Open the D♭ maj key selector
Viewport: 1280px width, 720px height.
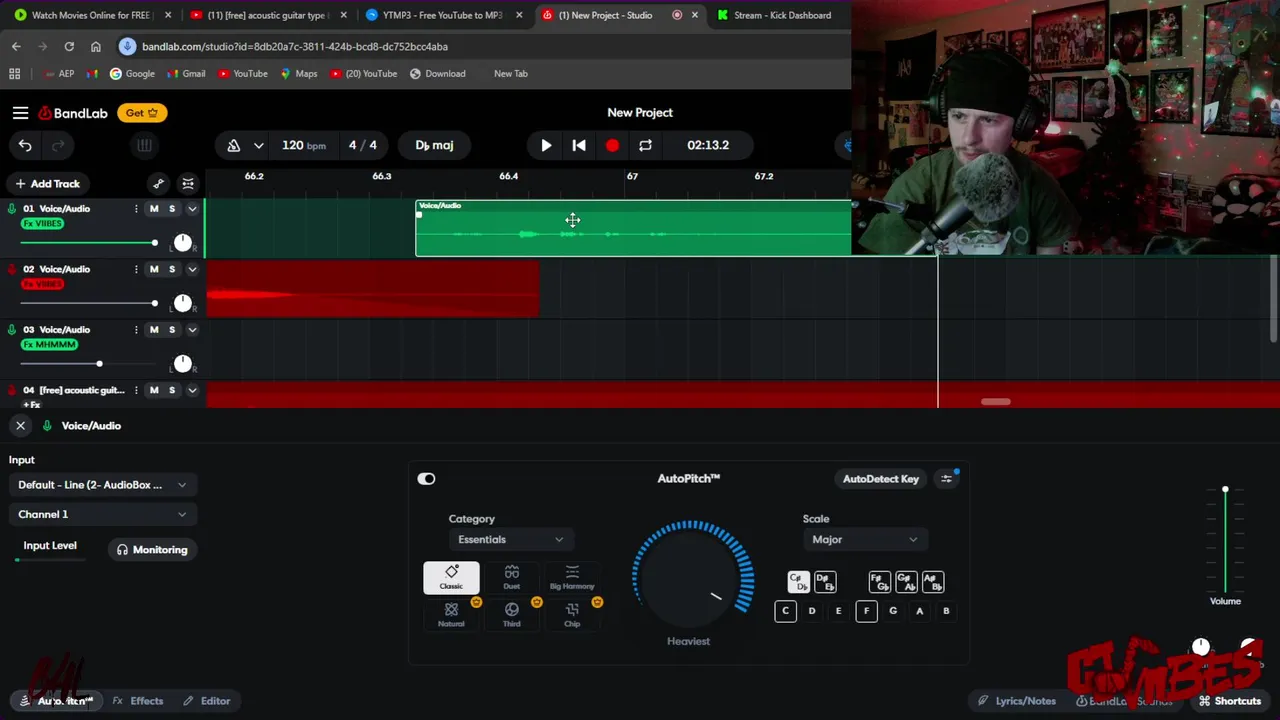pyautogui.click(x=434, y=146)
